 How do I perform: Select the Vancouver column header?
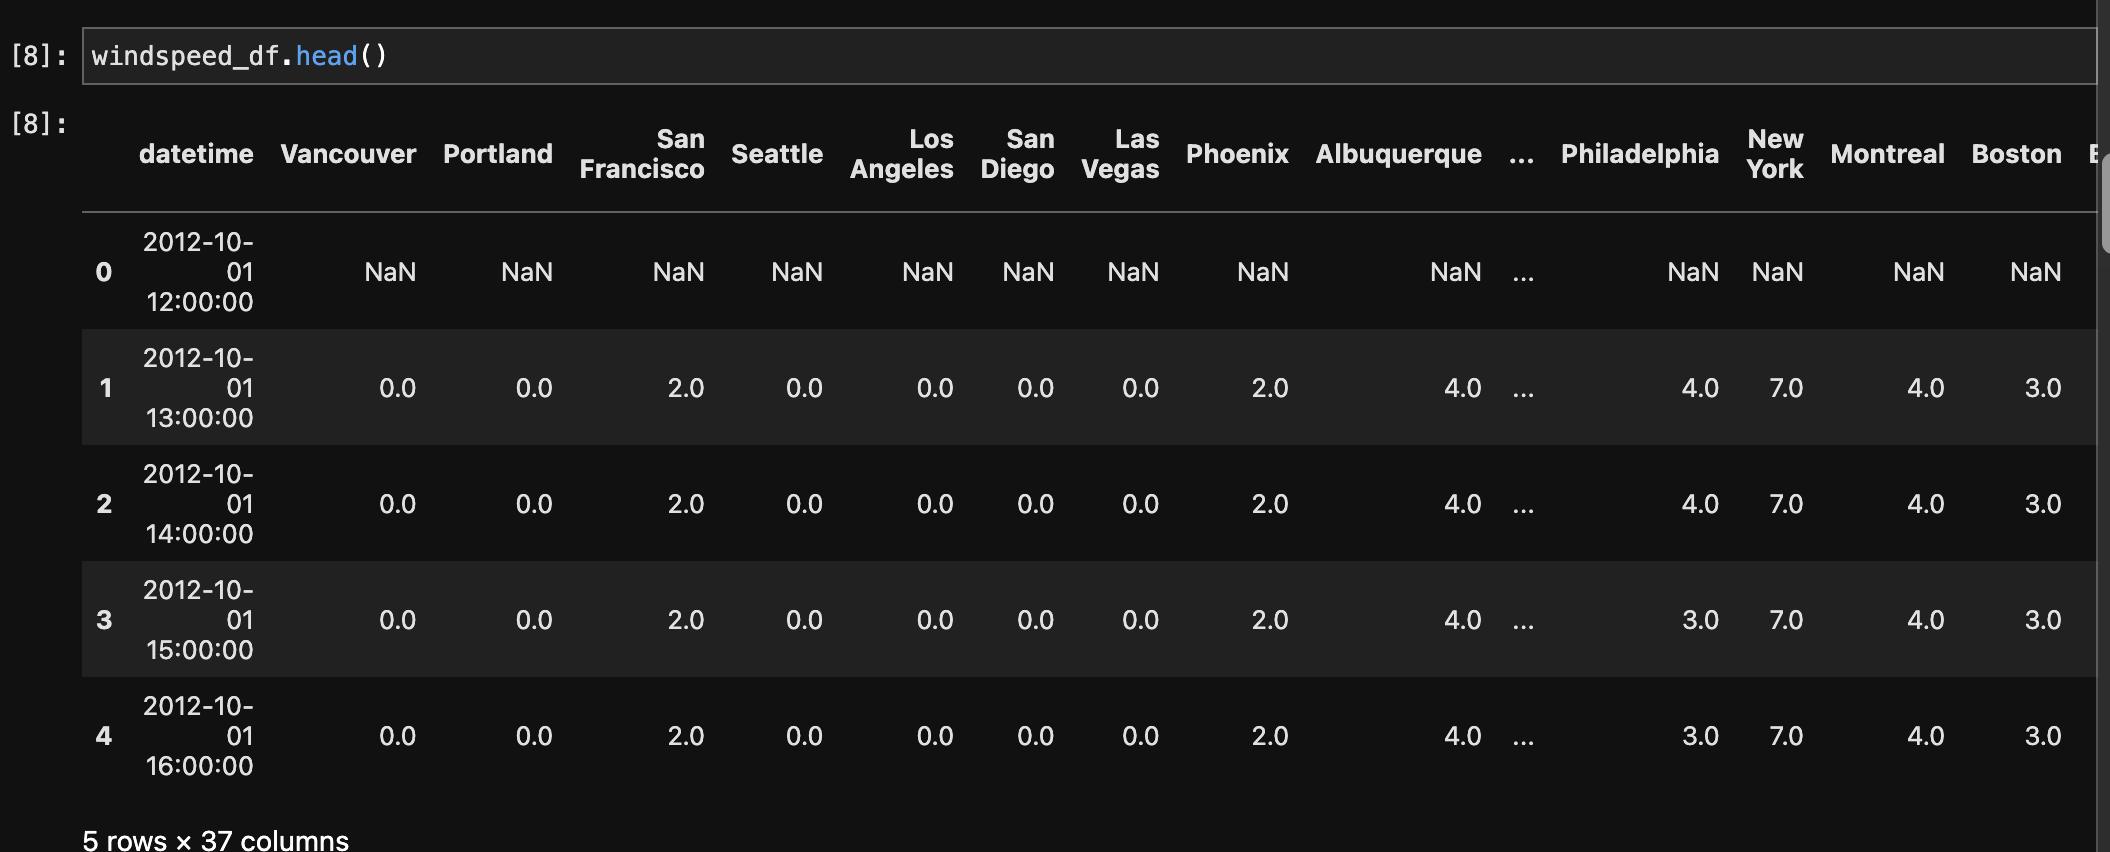pos(348,154)
